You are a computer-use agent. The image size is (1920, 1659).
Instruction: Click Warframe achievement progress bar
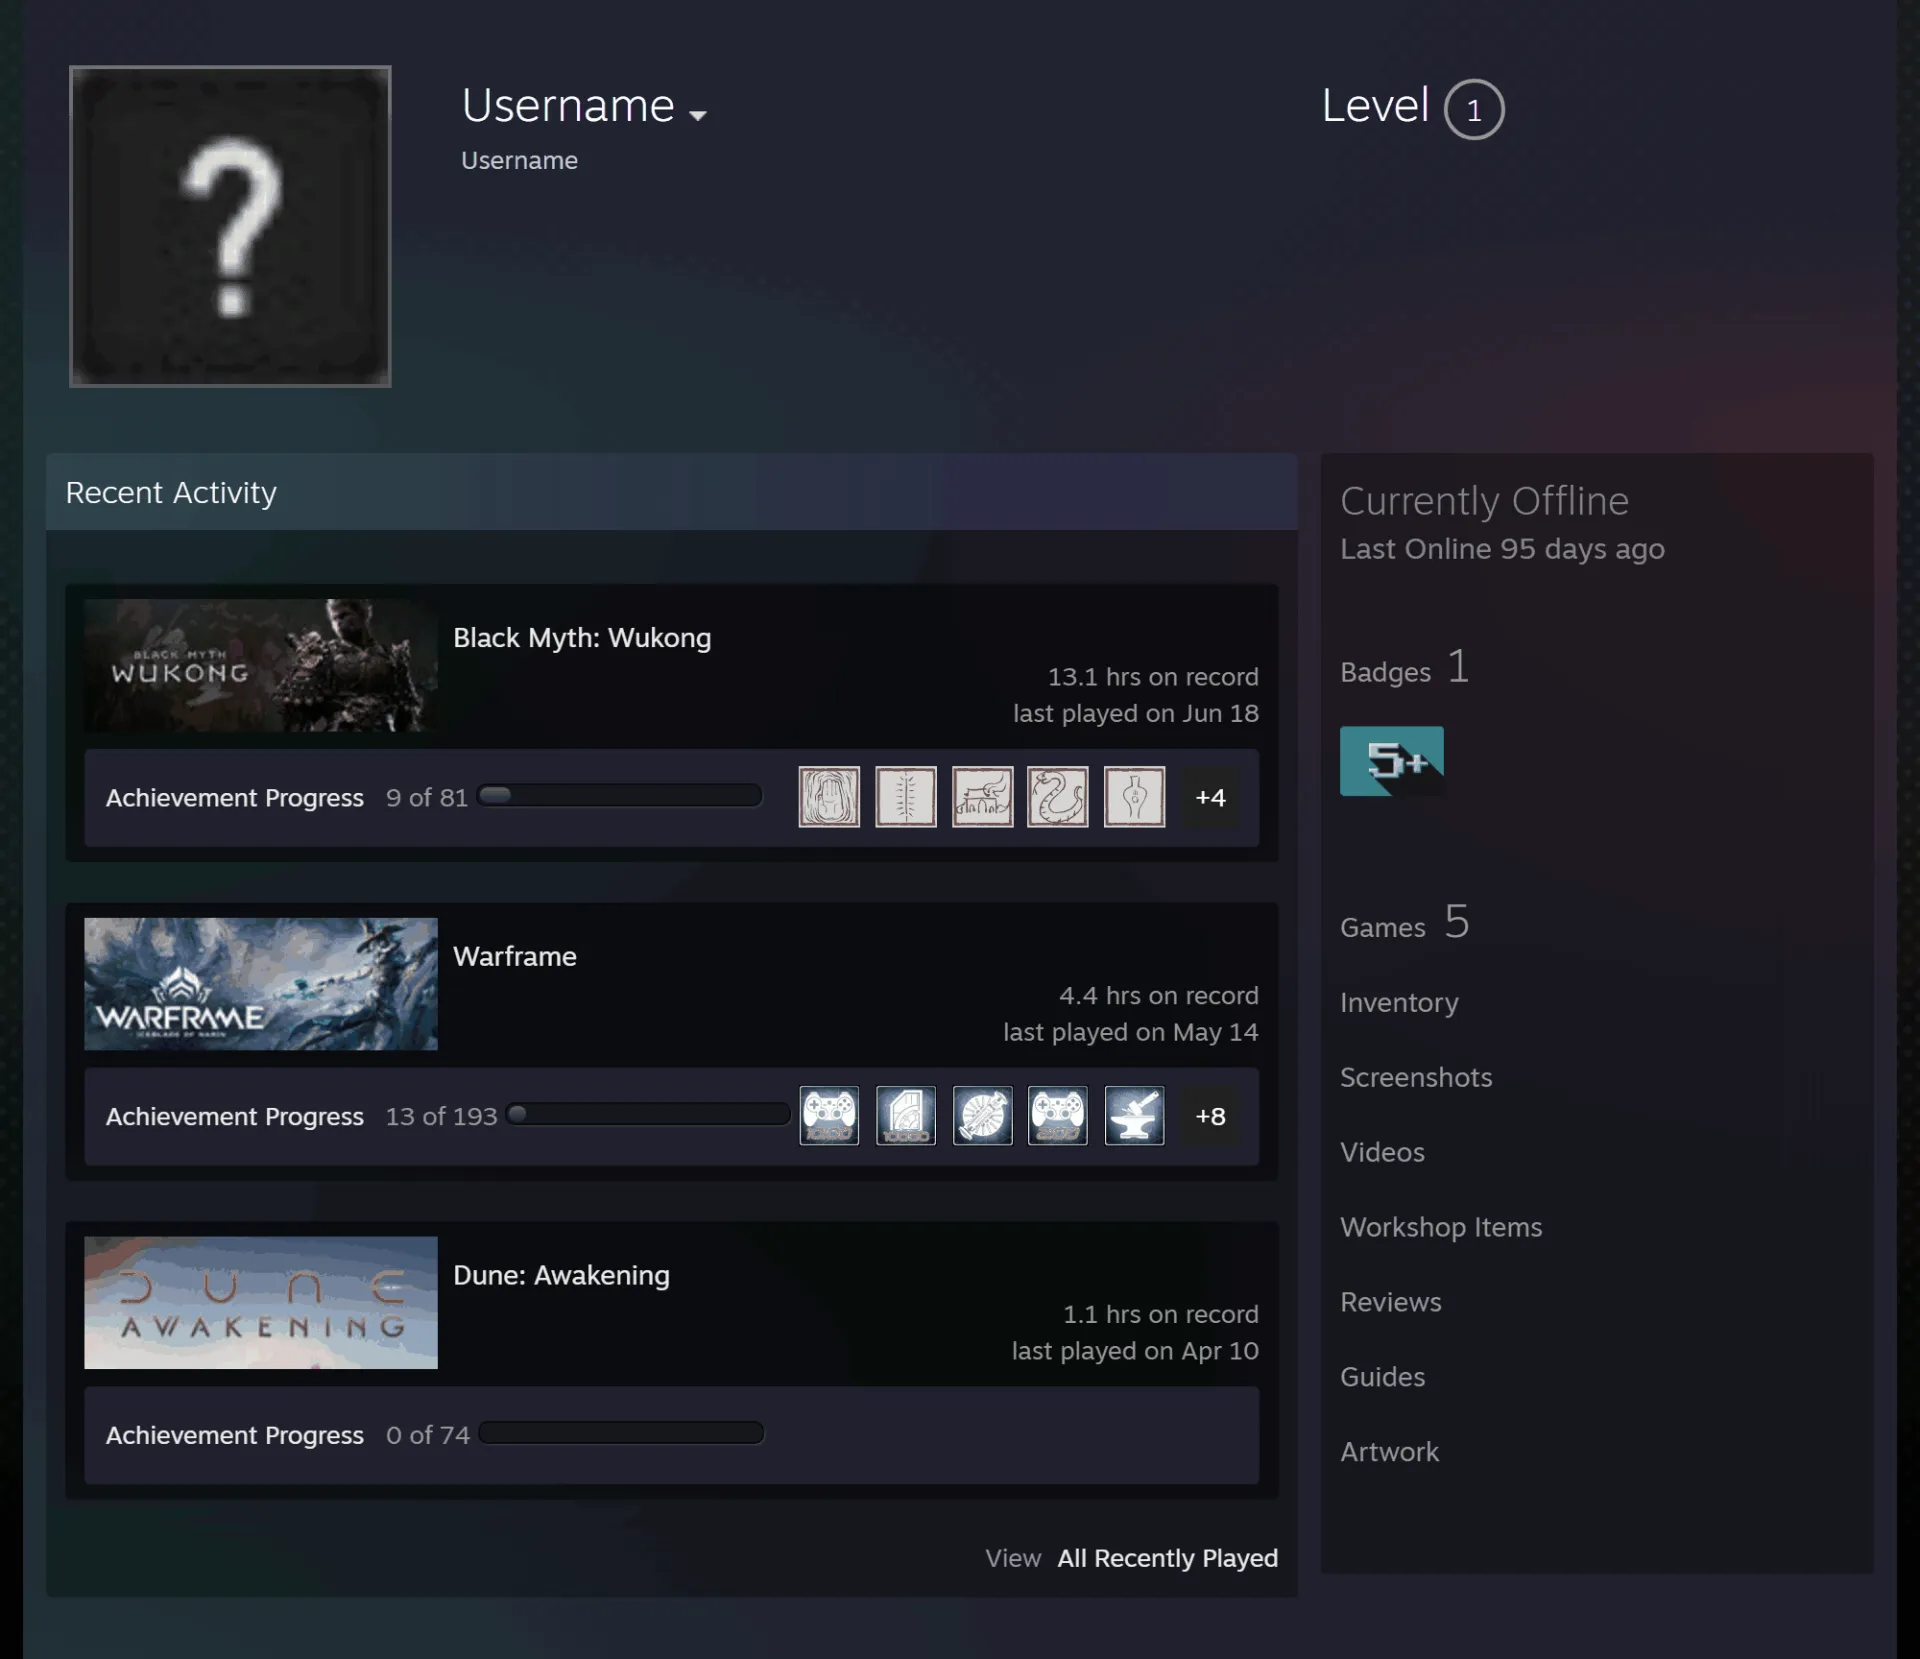pos(648,1114)
